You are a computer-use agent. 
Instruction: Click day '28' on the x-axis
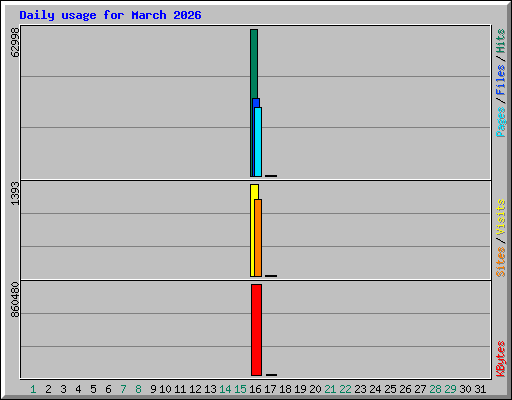(x=435, y=389)
